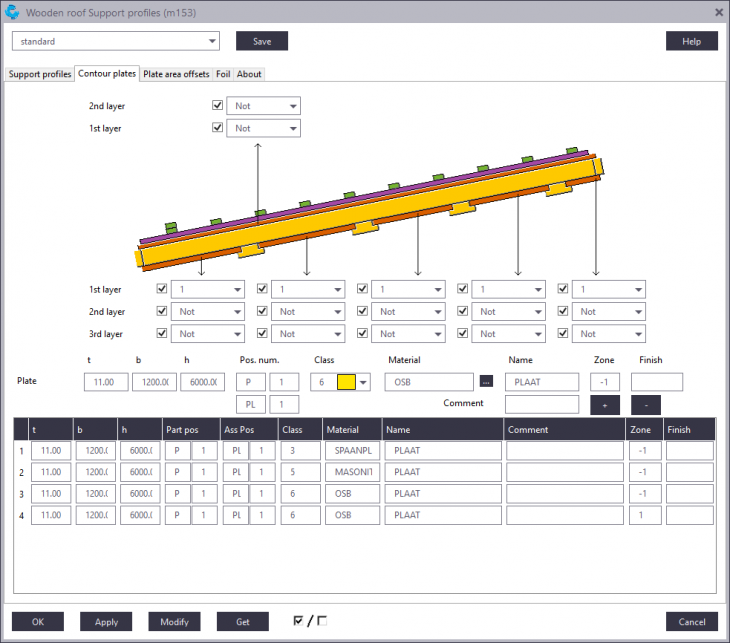Toggle the upper 2nd layer checkbox
The height and width of the screenshot is (643, 730).
pos(217,105)
